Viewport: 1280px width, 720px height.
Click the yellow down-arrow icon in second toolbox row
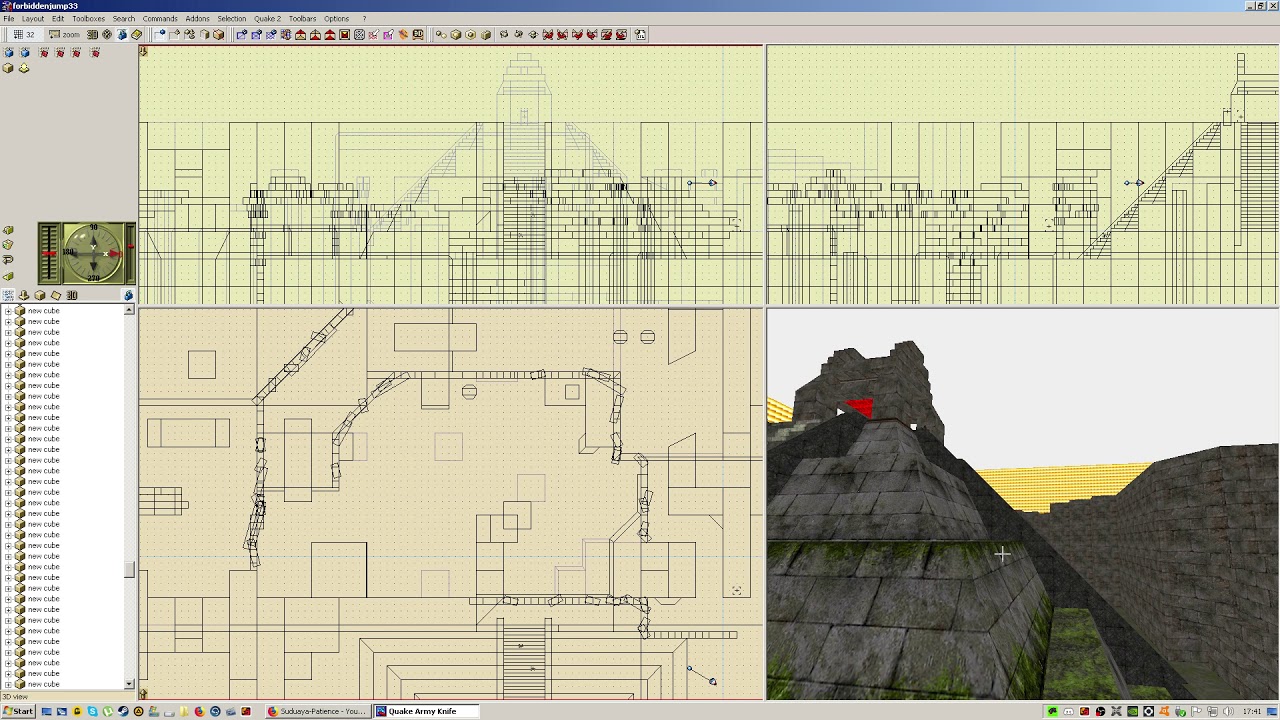point(24,68)
